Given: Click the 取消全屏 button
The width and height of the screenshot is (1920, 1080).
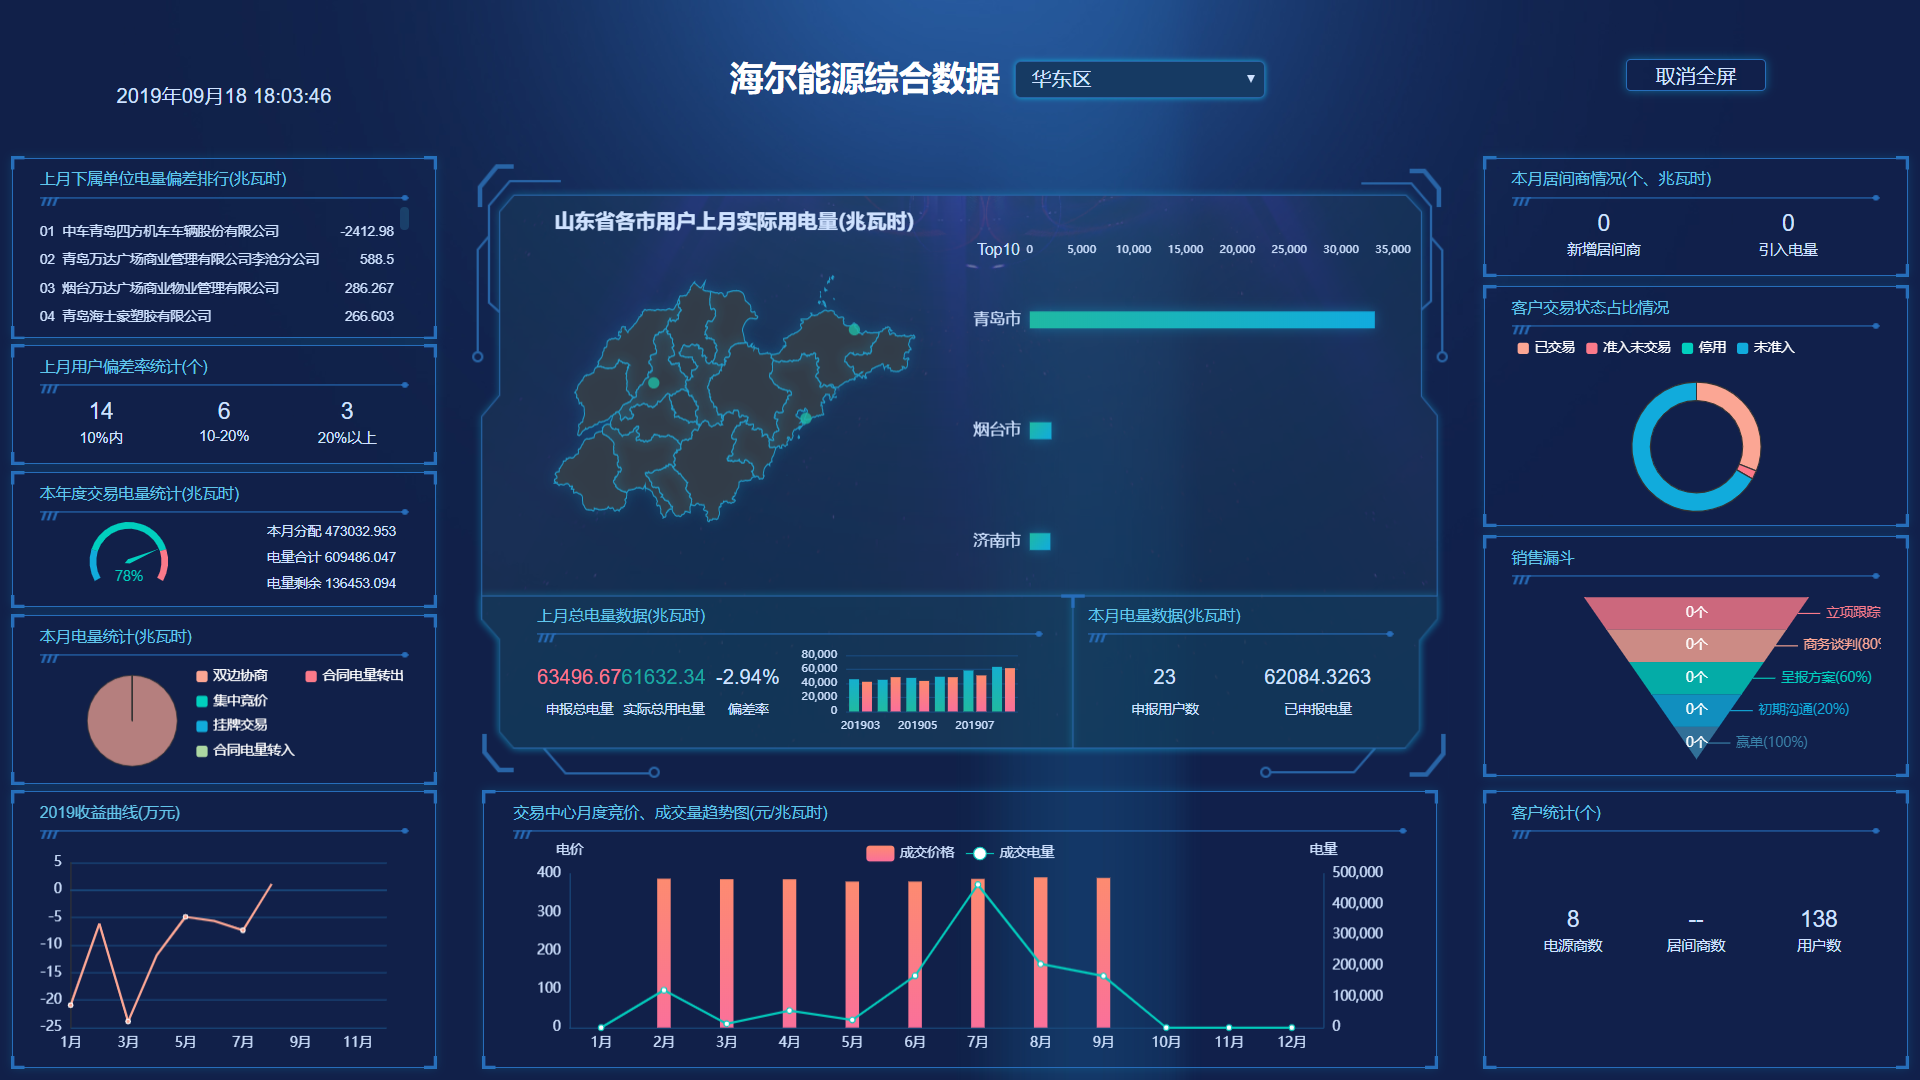Looking at the screenshot, I should click(x=1695, y=76).
